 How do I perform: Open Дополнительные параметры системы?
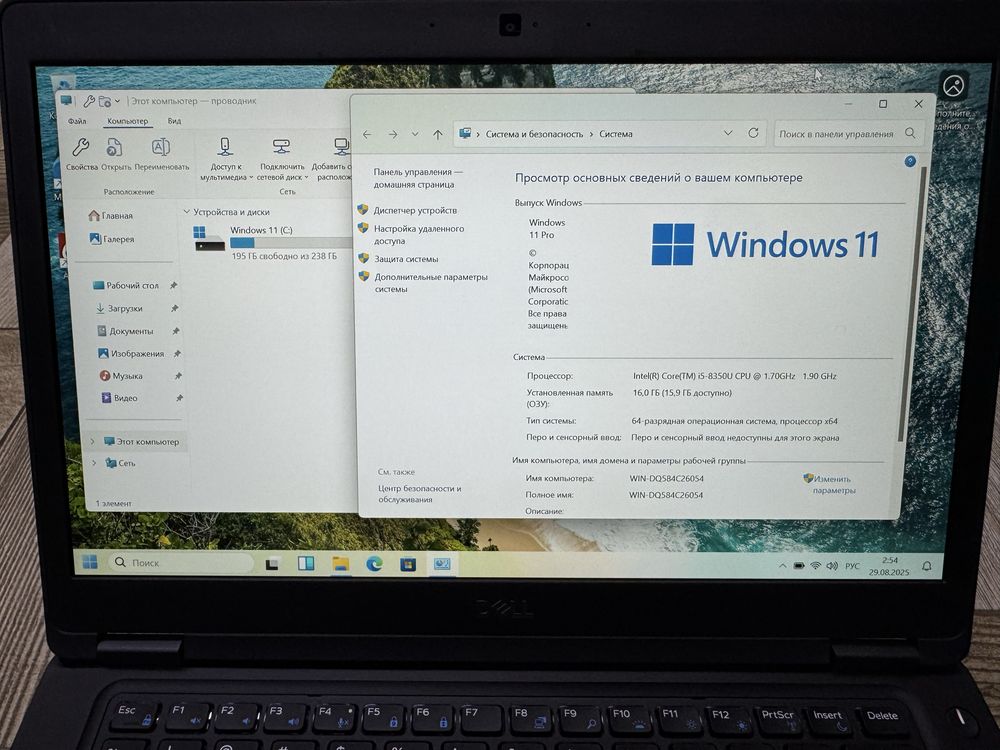pyautogui.click(x=430, y=283)
